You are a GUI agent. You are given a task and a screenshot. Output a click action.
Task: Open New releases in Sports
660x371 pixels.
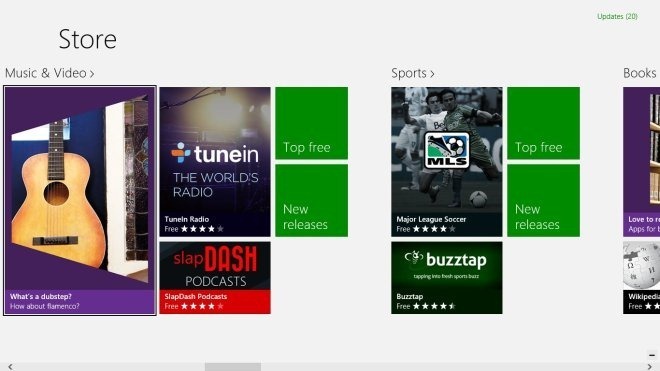tap(543, 200)
